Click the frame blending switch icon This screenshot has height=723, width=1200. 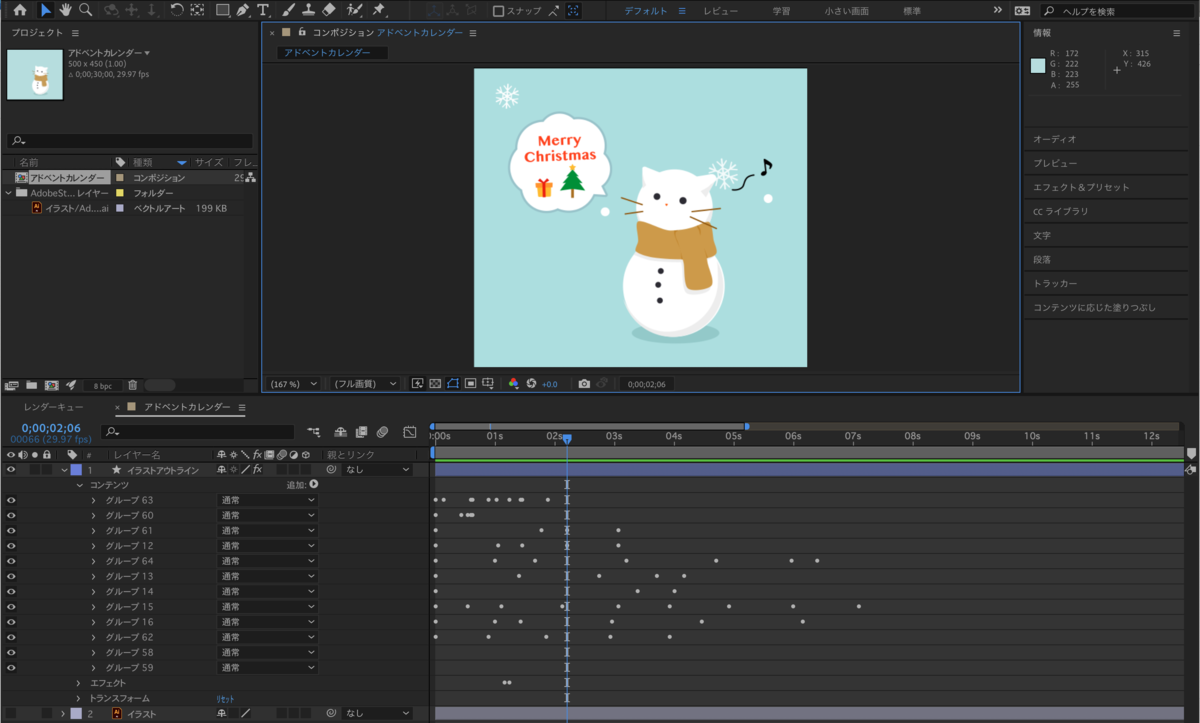[361, 432]
